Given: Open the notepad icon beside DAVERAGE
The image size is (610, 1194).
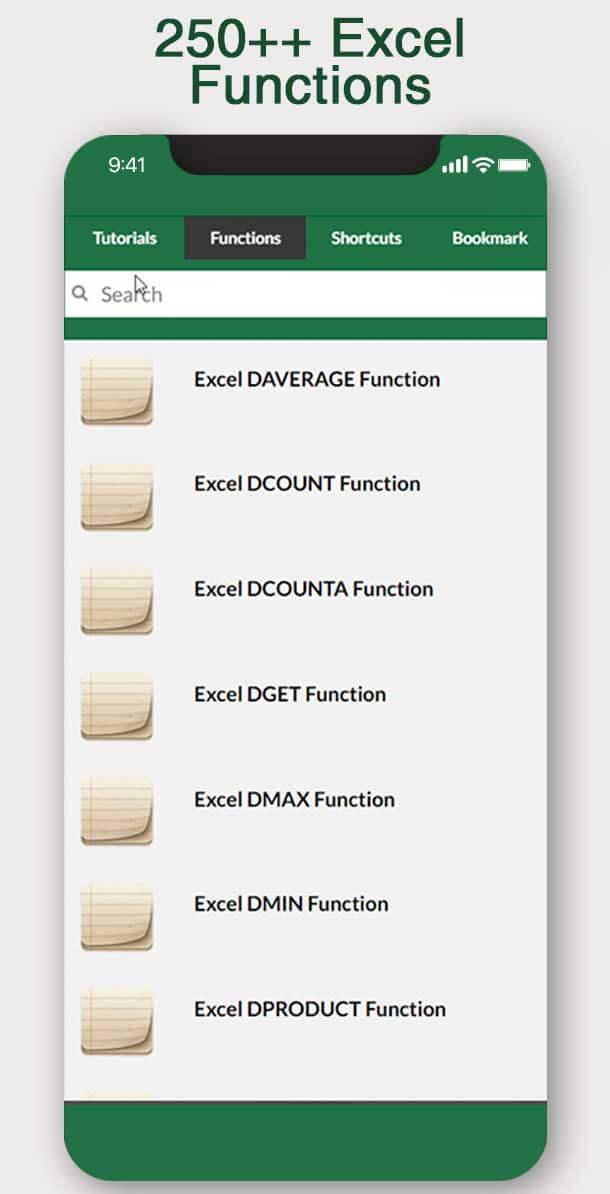Looking at the screenshot, I should click(117, 391).
